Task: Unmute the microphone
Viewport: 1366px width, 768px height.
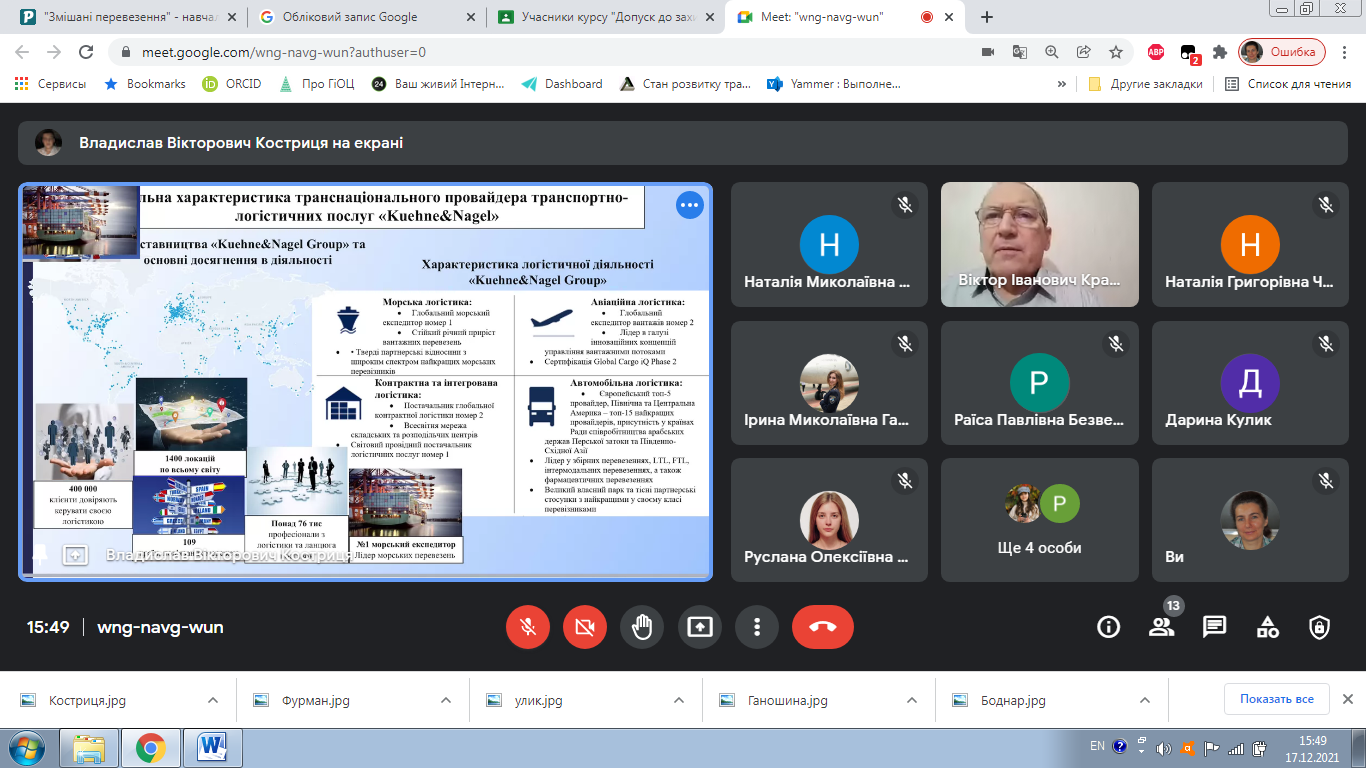Action: coord(528,627)
